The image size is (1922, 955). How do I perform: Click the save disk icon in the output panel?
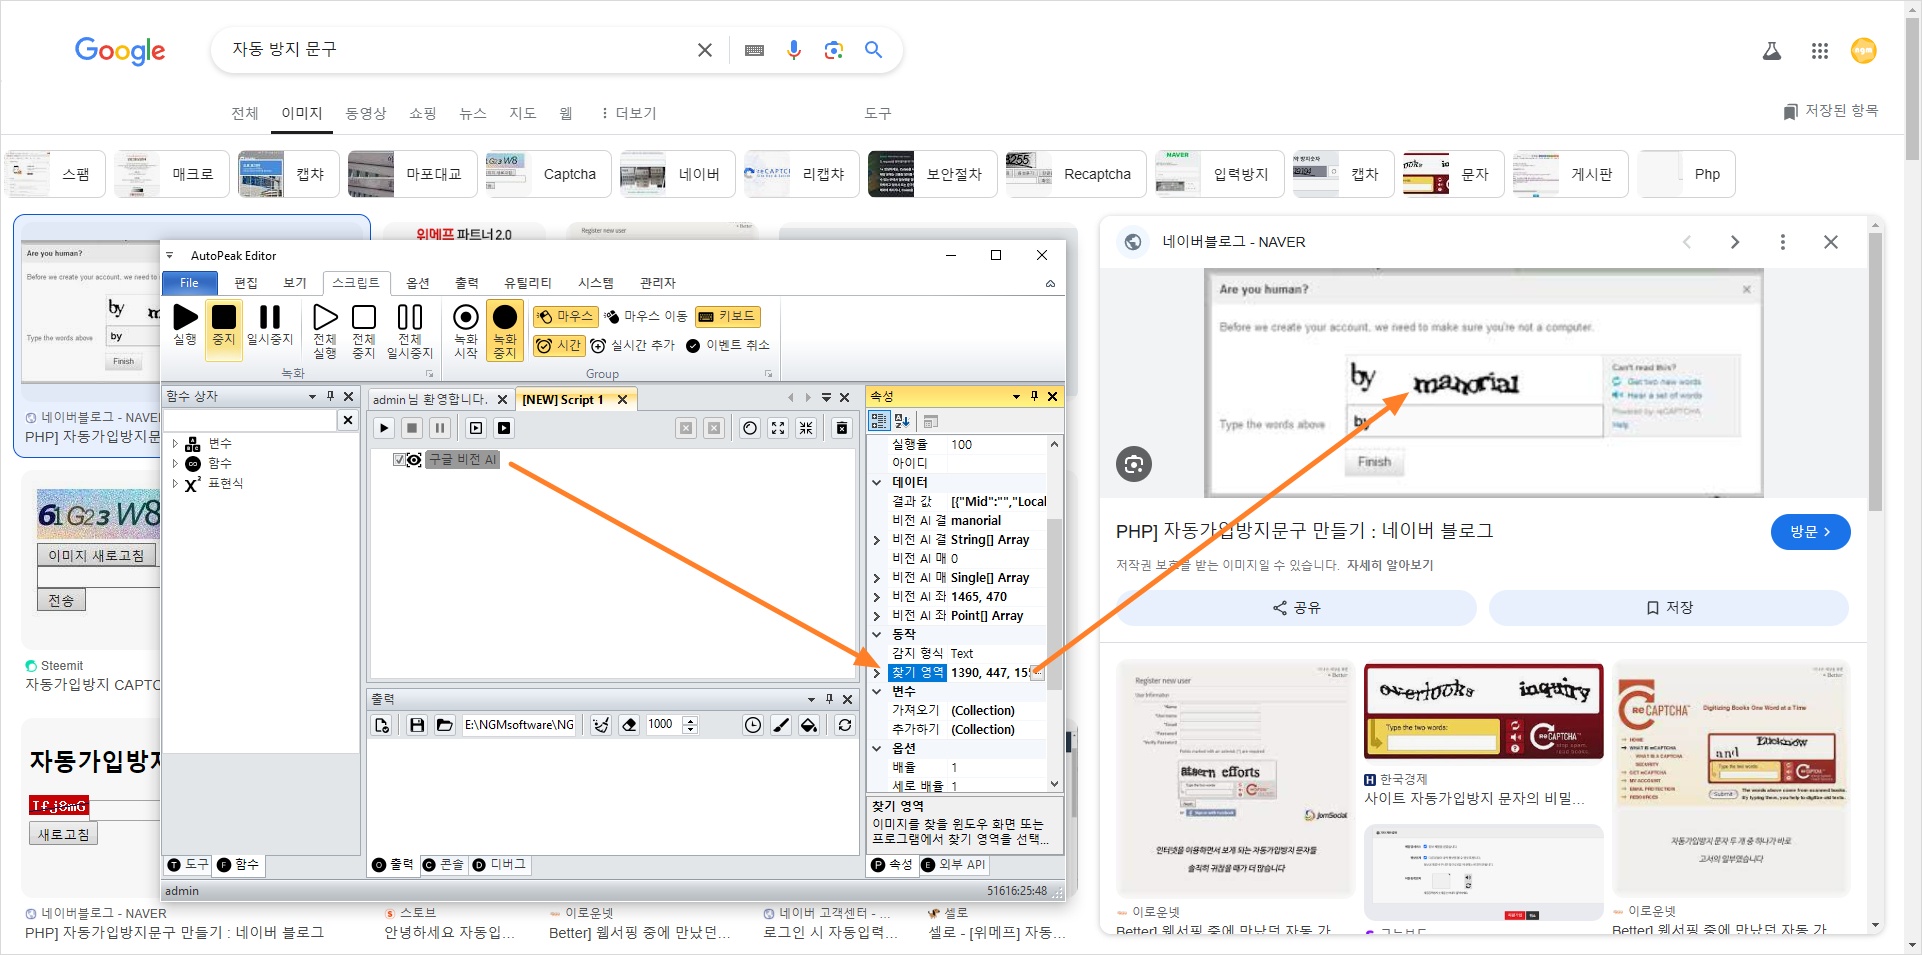pos(417,725)
